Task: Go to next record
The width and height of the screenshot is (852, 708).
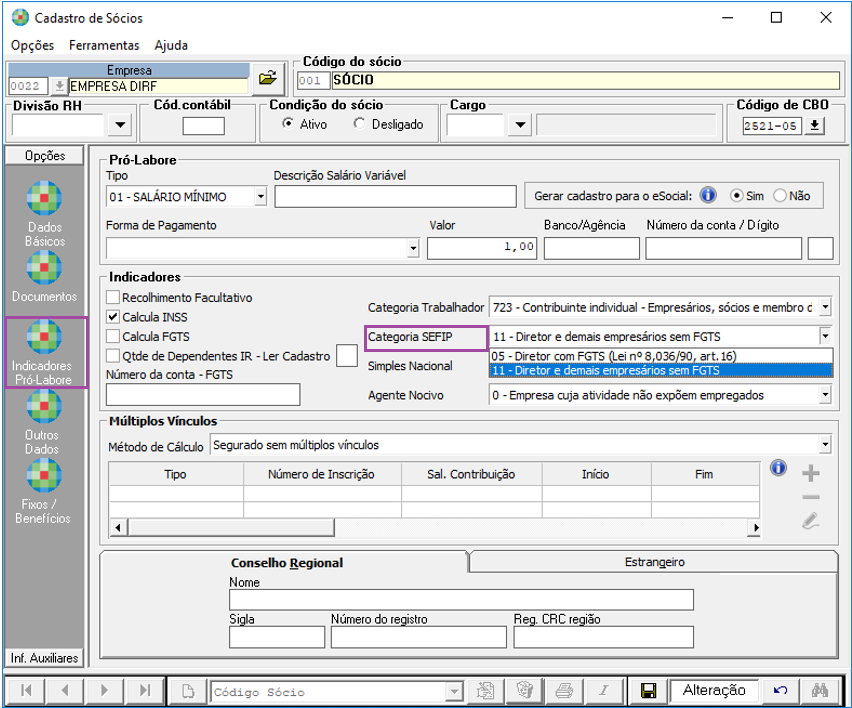Action: pos(104,690)
